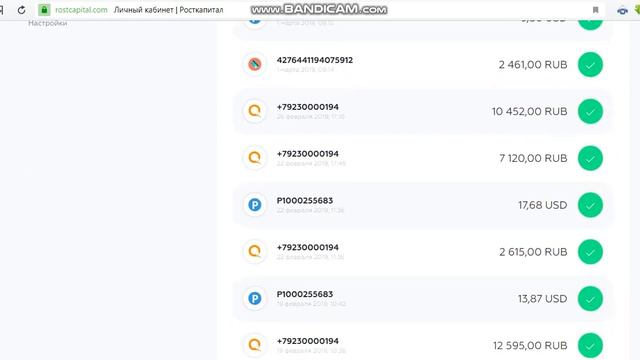Click the green secure lock icon

[x=44, y=10]
